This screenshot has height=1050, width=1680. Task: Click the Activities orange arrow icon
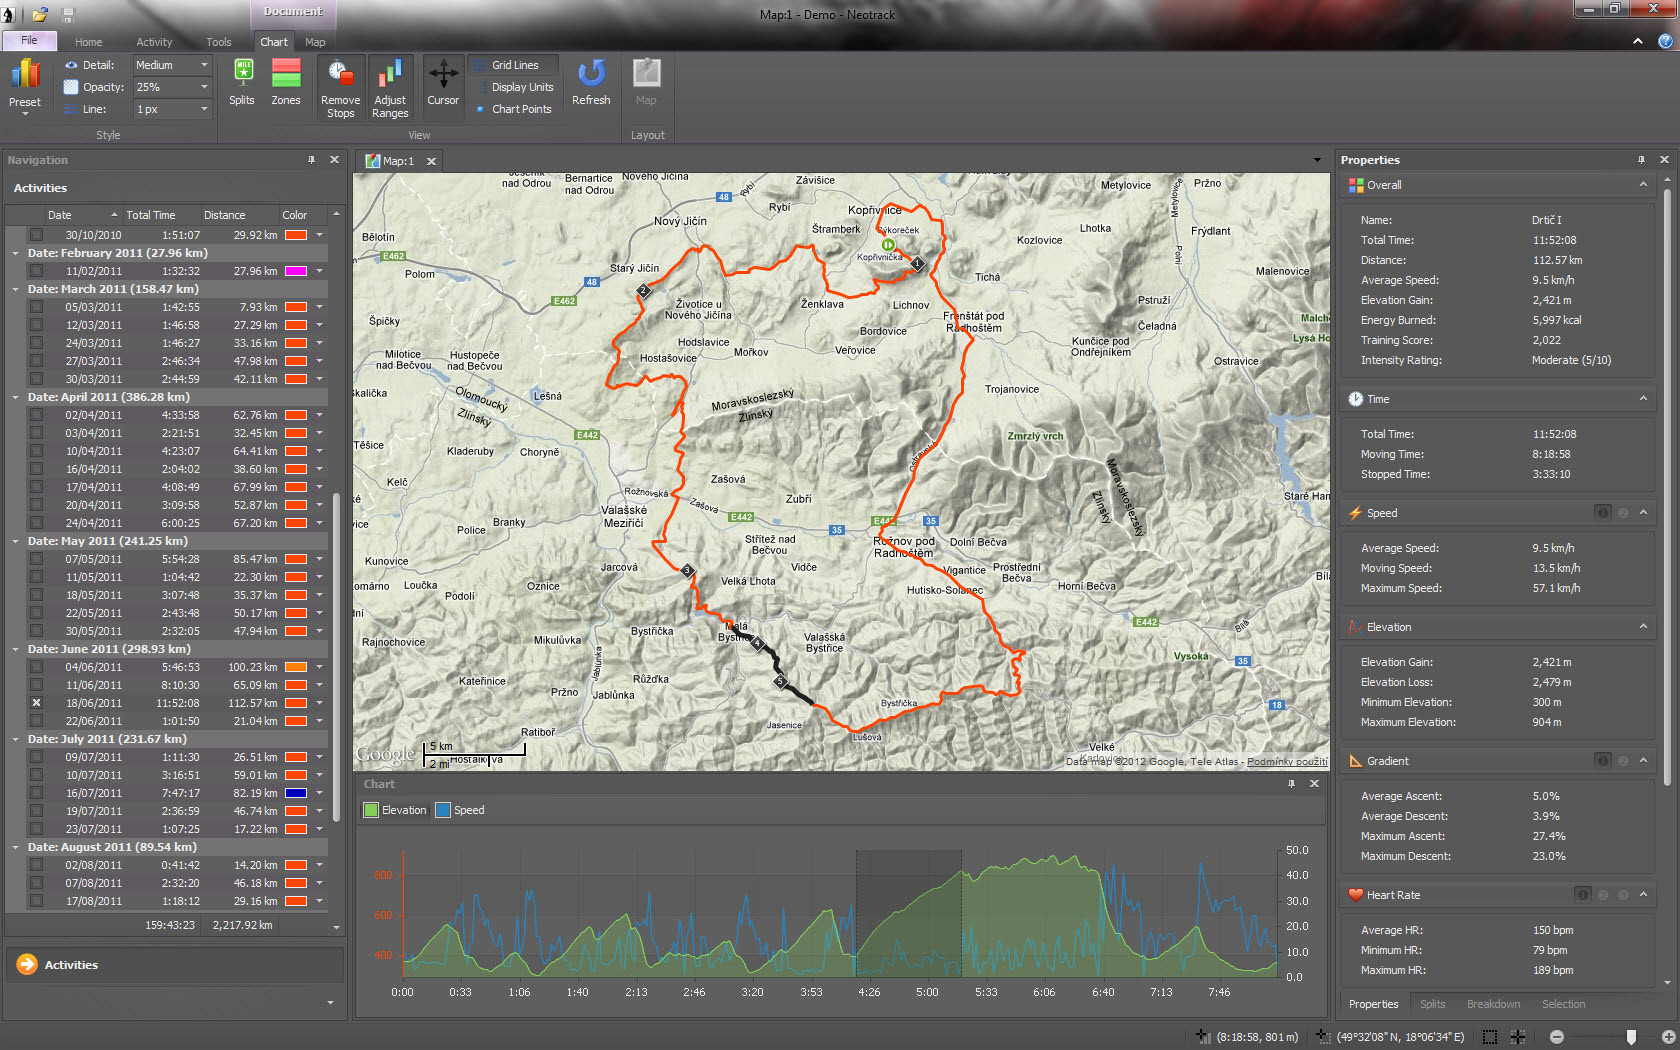(27, 964)
